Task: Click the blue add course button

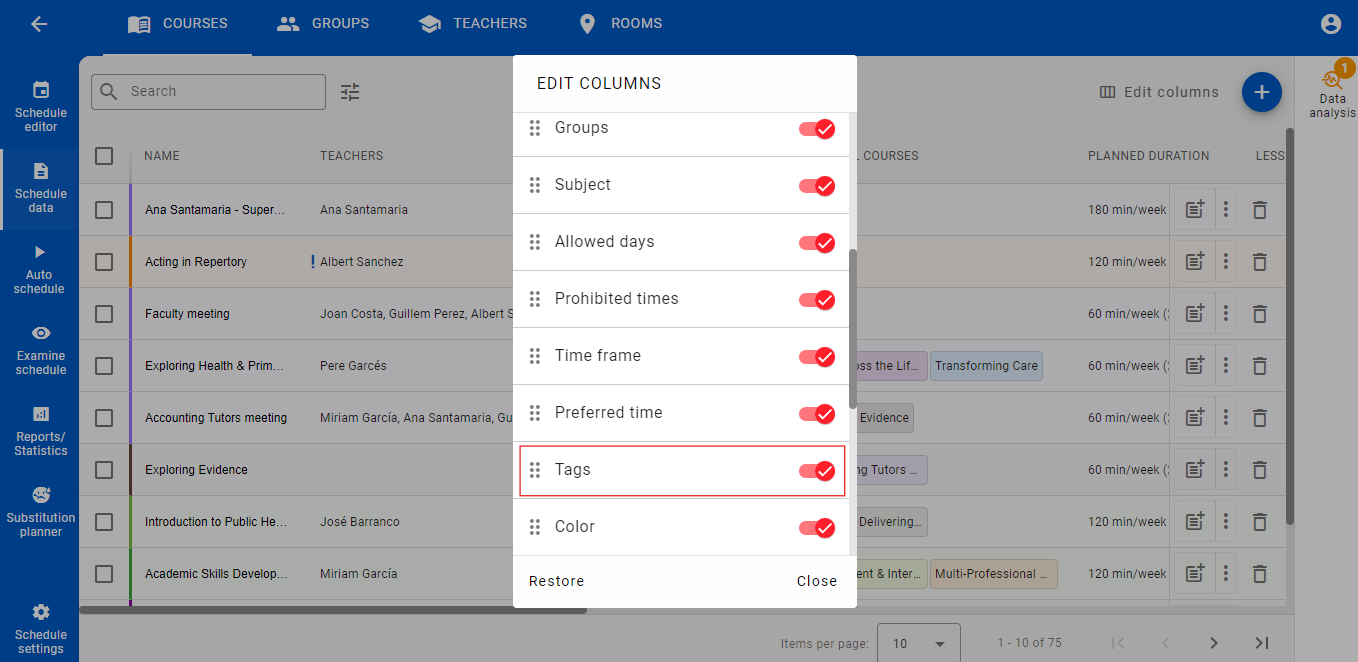Action: tap(1262, 92)
